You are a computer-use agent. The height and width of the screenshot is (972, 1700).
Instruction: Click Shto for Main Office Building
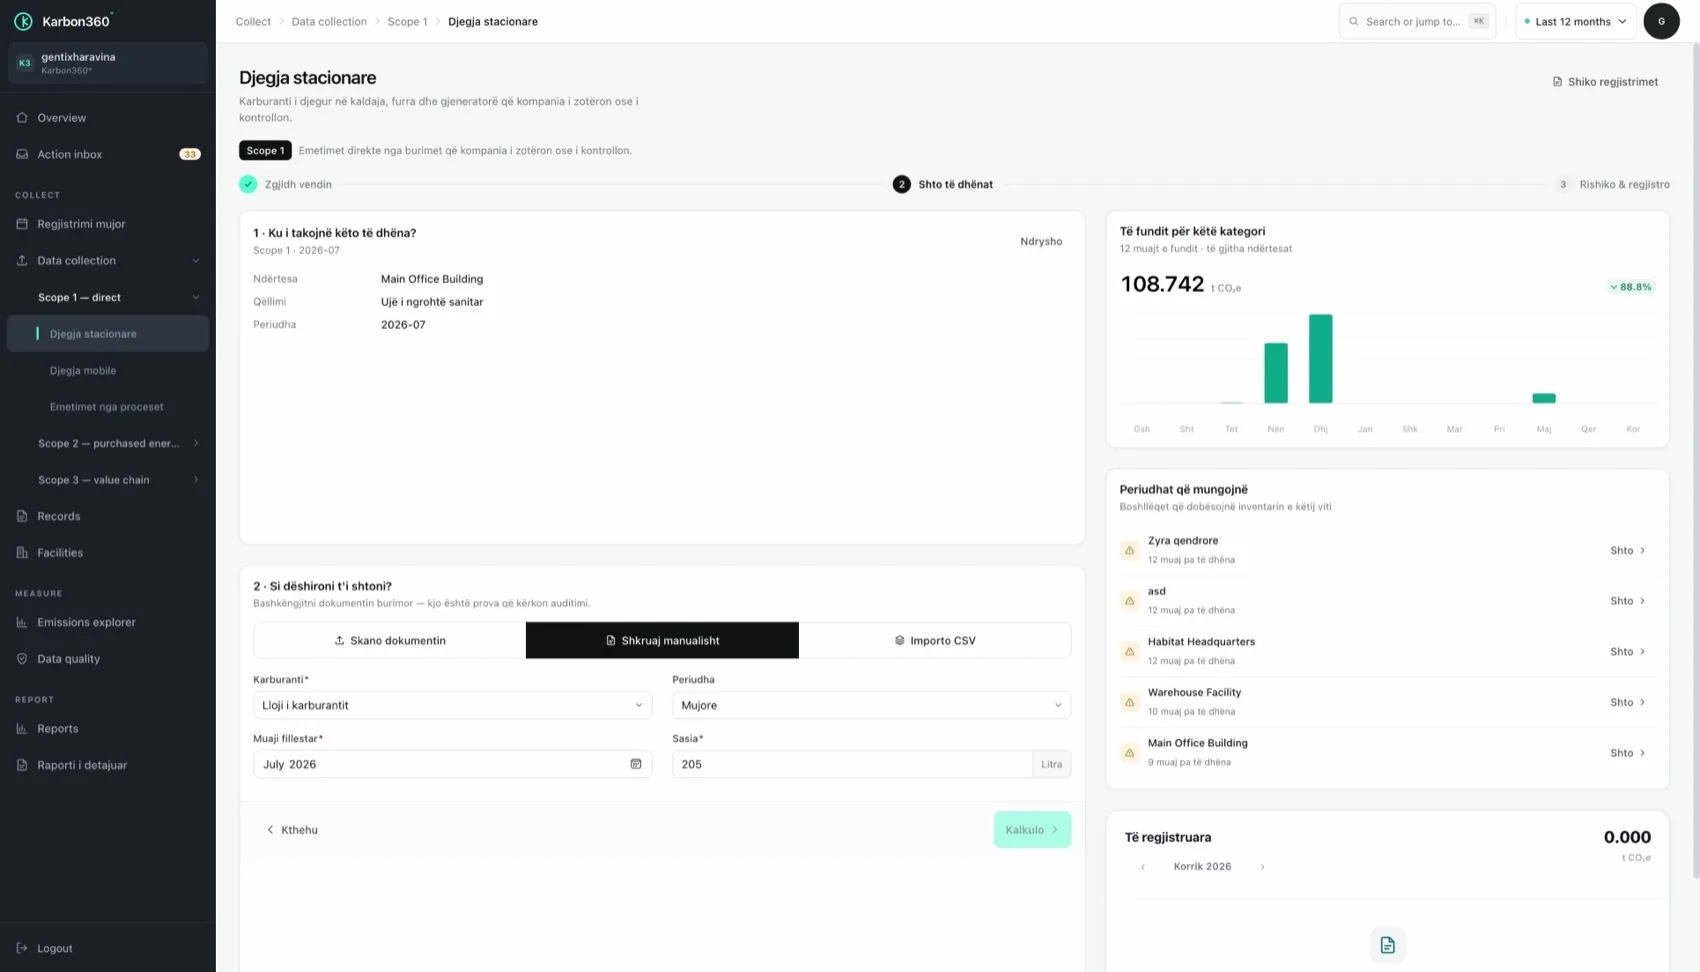(x=1628, y=753)
